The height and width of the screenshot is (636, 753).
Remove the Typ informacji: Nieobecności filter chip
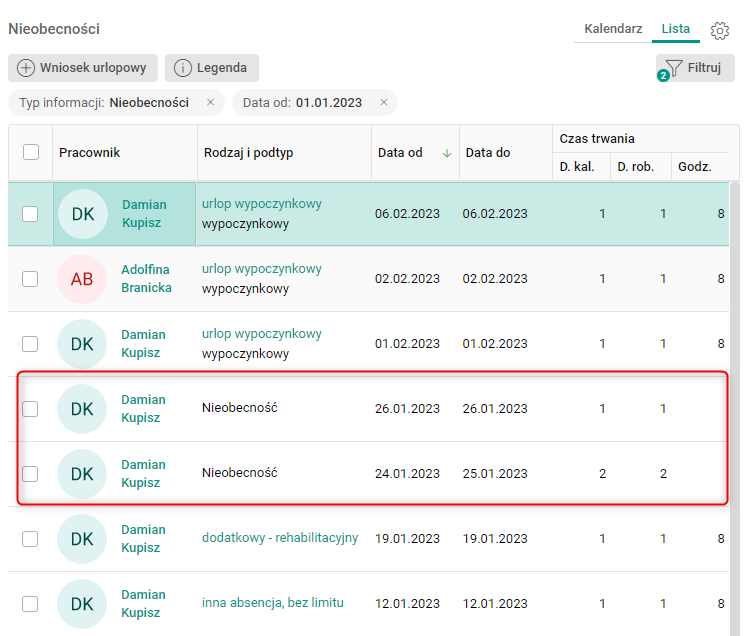[210, 102]
